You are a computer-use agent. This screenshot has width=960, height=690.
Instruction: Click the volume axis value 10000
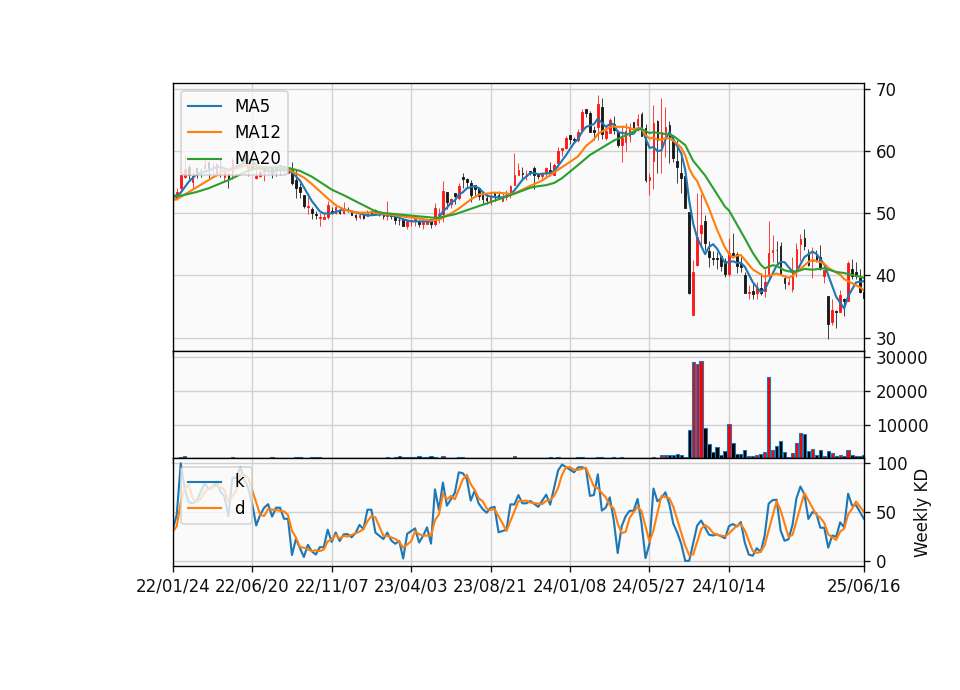901,426
